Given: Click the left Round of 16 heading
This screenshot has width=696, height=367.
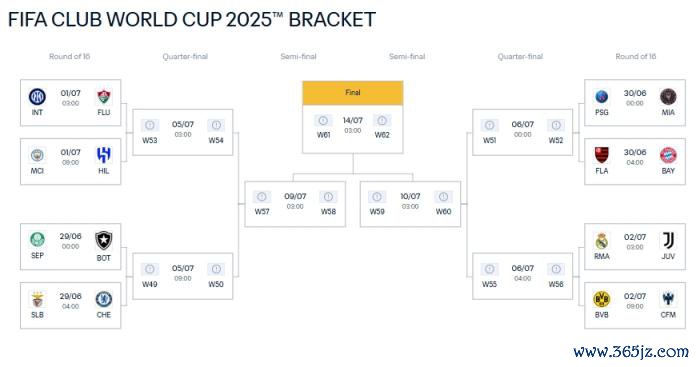Looking at the screenshot, I should click(x=70, y=56).
